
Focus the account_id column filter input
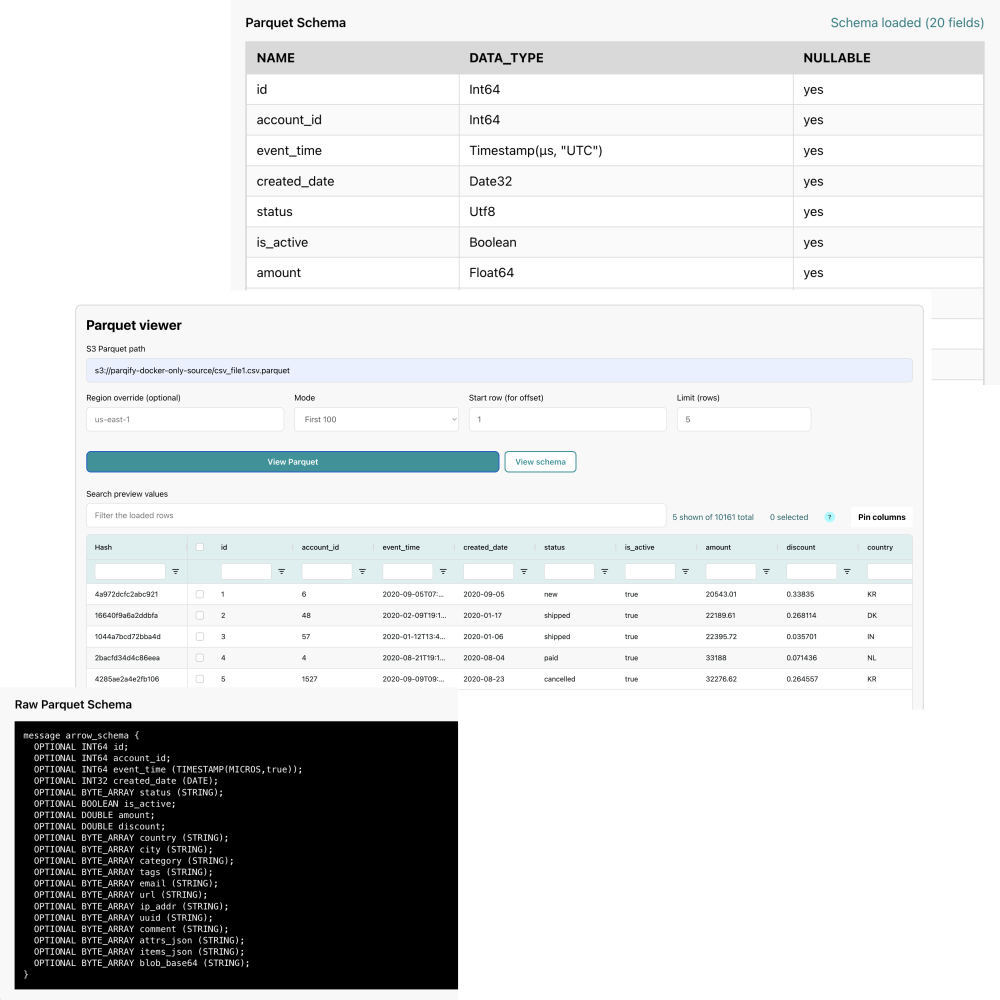click(x=327, y=571)
